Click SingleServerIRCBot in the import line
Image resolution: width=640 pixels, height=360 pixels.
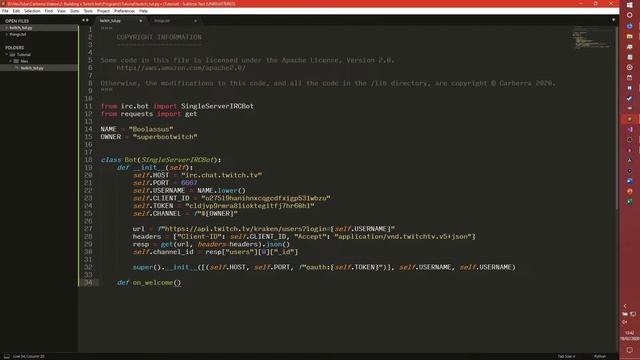coord(217,106)
